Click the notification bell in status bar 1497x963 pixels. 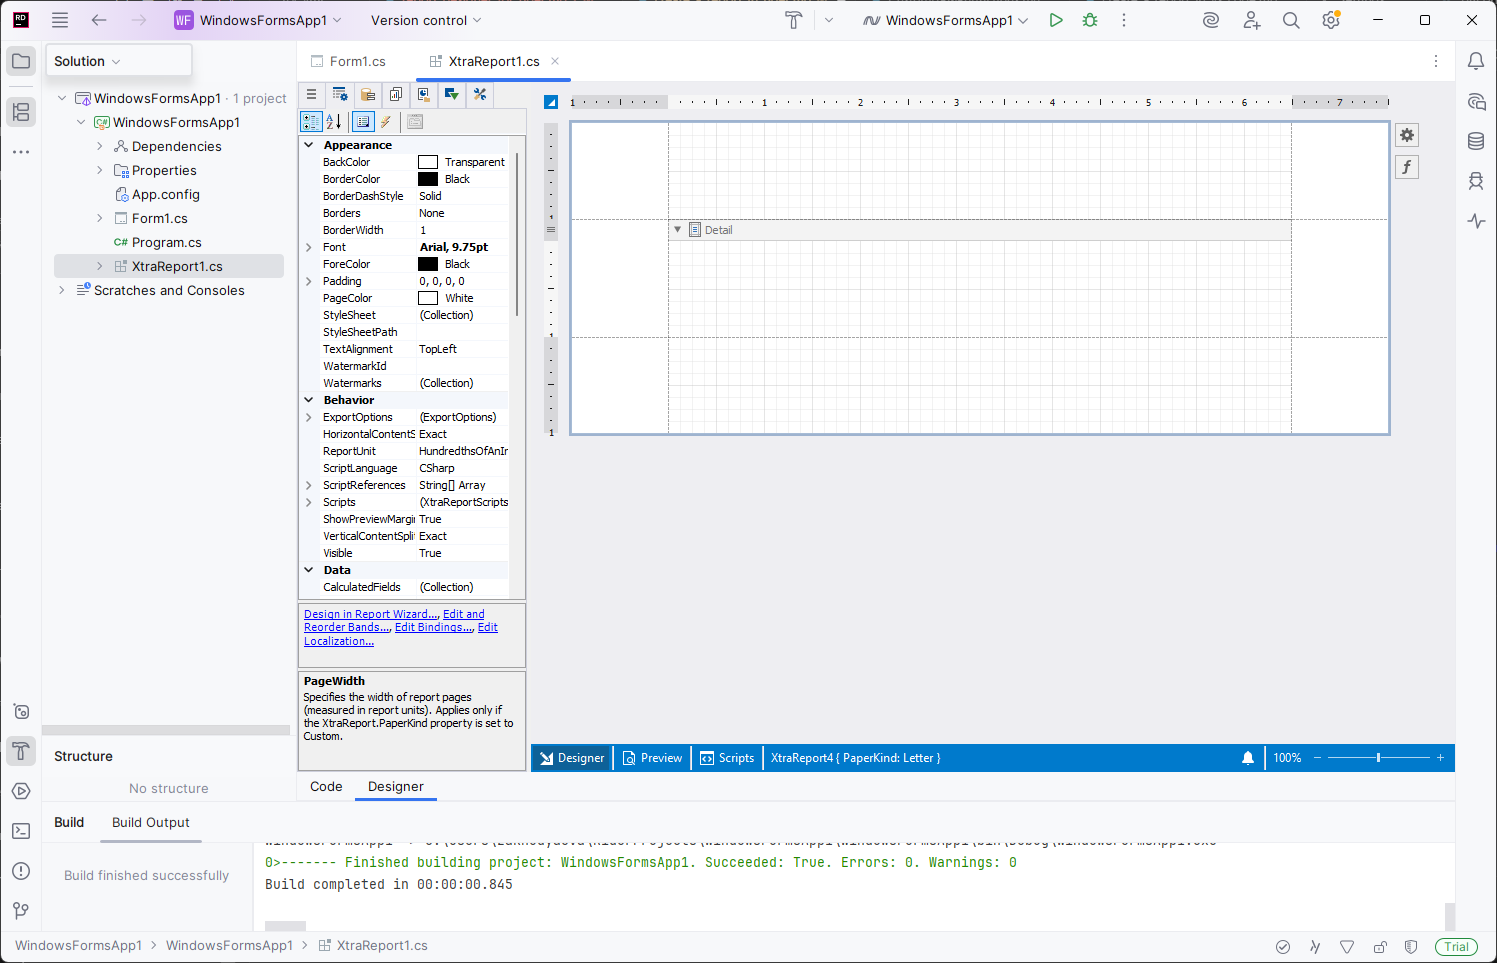tap(1247, 757)
